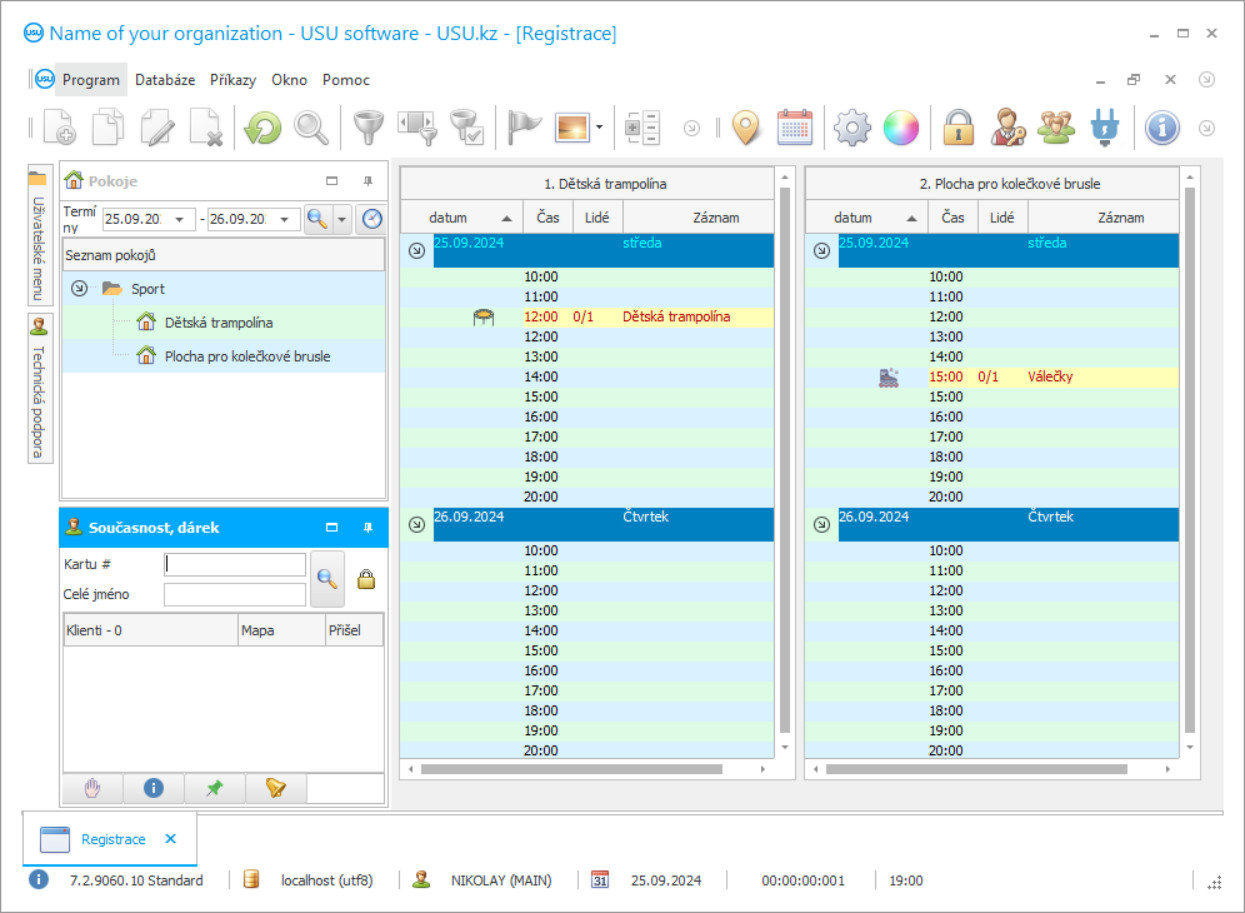Open the Color scheme wheel tool

(x=901, y=127)
